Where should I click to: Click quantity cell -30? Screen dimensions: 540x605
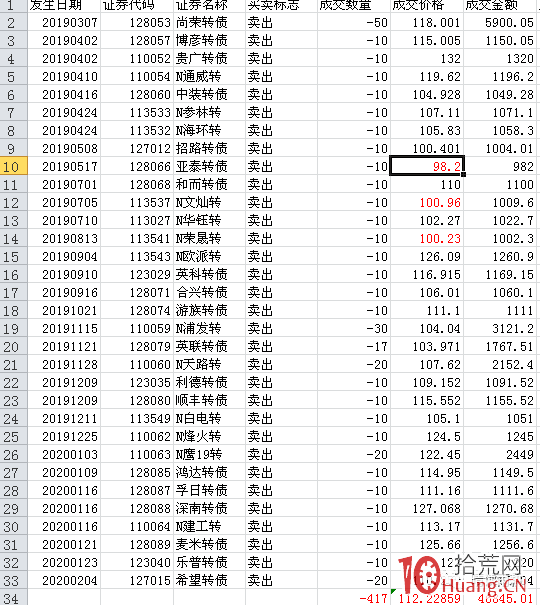(354, 329)
